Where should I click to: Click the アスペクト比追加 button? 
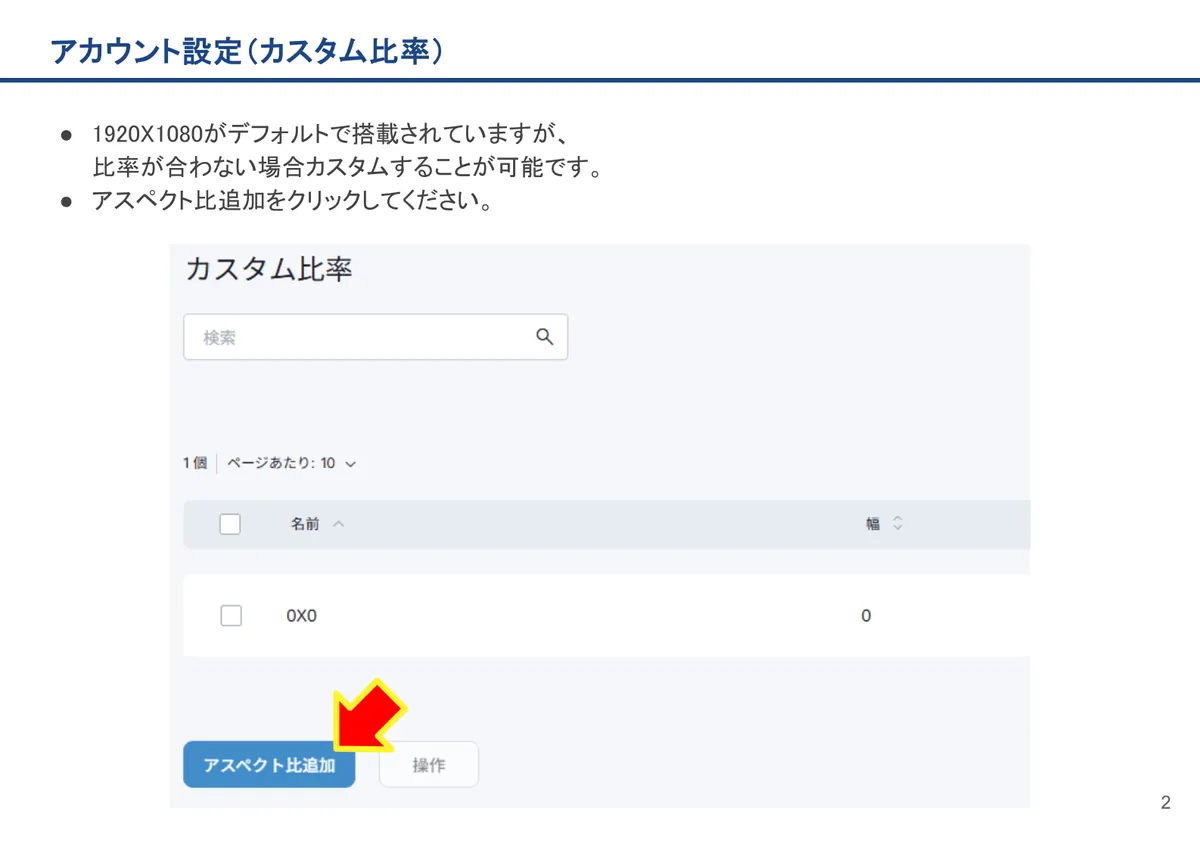pos(269,765)
